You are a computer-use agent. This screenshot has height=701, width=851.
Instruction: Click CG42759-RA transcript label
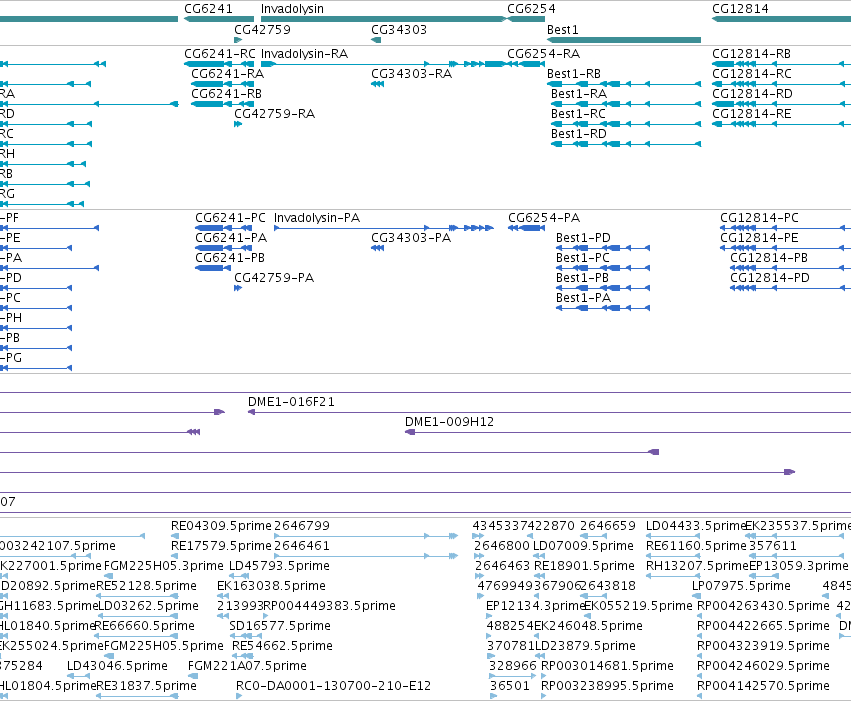tap(274, 114)
